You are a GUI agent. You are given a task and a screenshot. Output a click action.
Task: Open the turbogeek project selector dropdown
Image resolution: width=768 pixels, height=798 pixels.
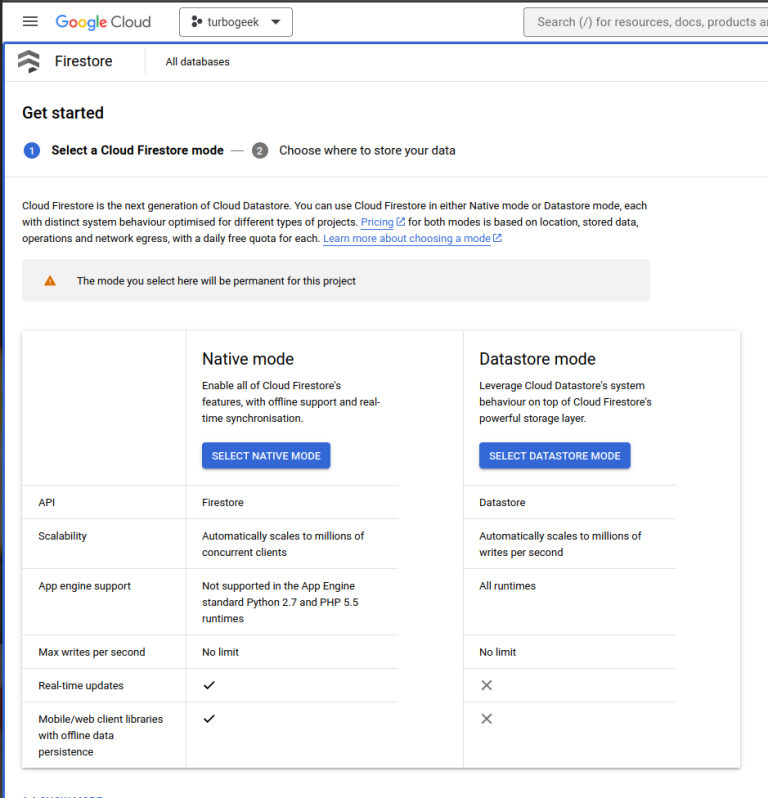tap(236, 22)
